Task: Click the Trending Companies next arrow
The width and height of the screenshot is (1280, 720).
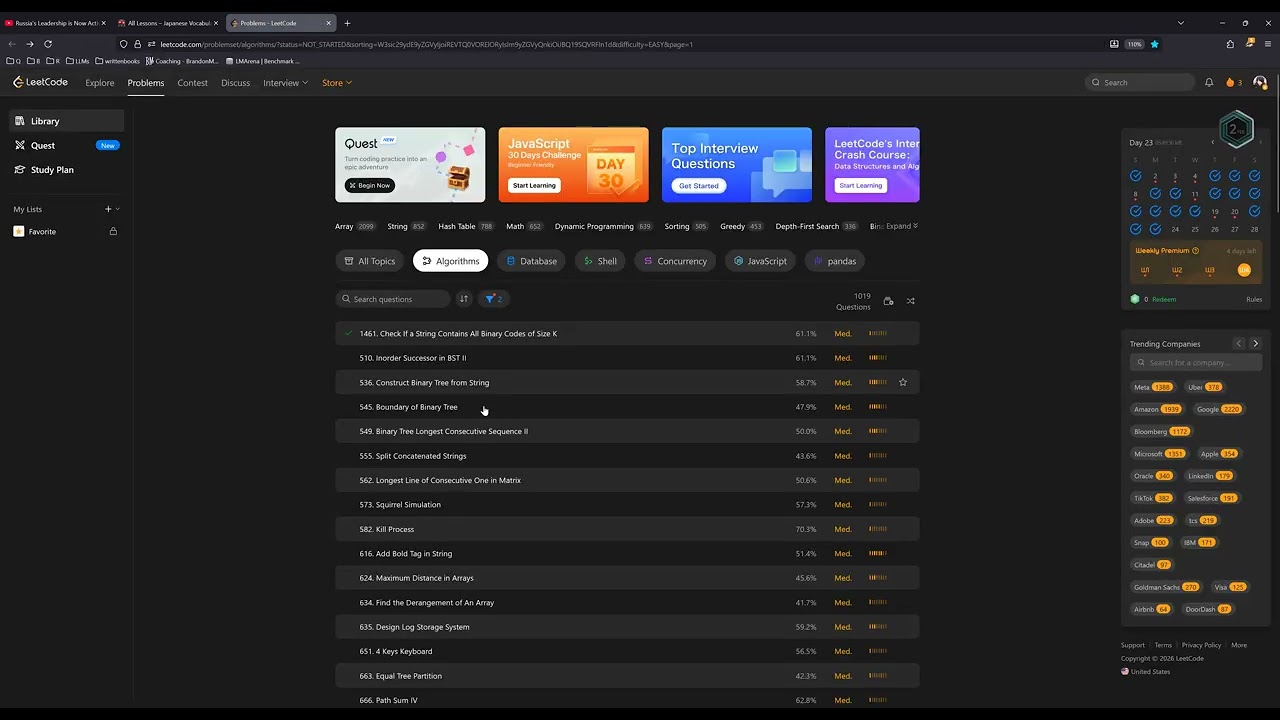Action: tap(1255, 344)
